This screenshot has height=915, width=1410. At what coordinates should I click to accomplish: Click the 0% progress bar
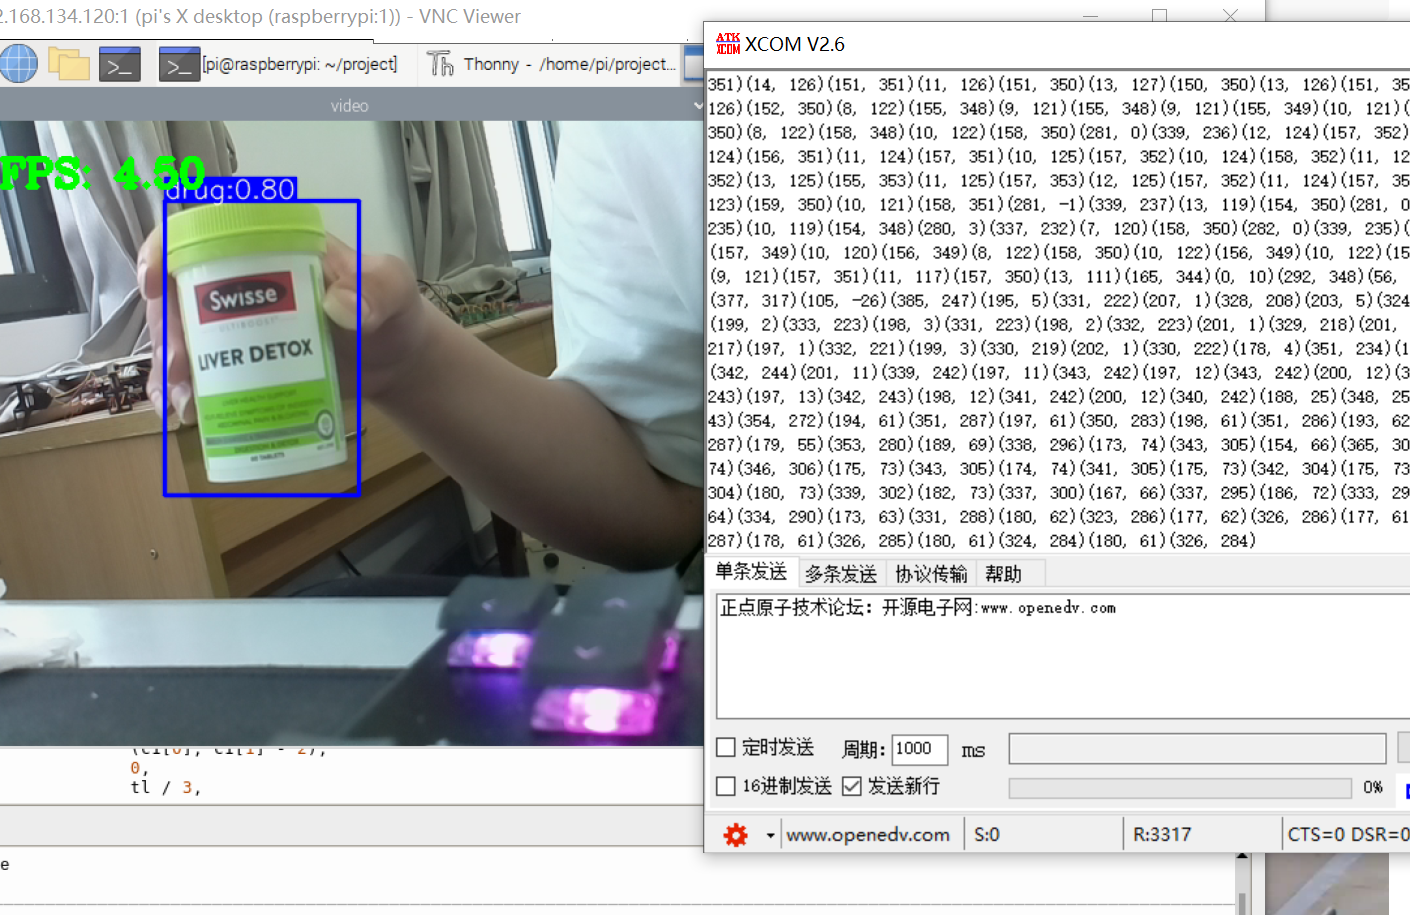pos(1180,788)
